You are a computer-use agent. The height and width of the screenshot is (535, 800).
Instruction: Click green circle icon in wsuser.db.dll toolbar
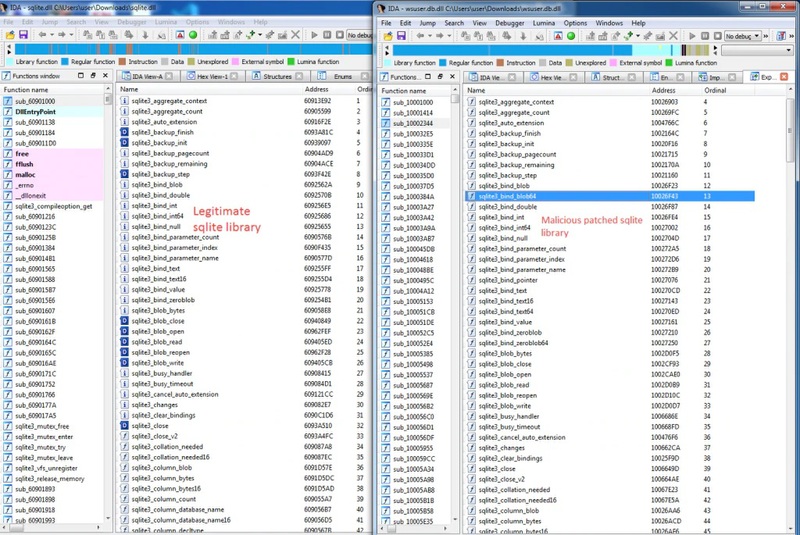pyautogui.click(x=571, y=36)
